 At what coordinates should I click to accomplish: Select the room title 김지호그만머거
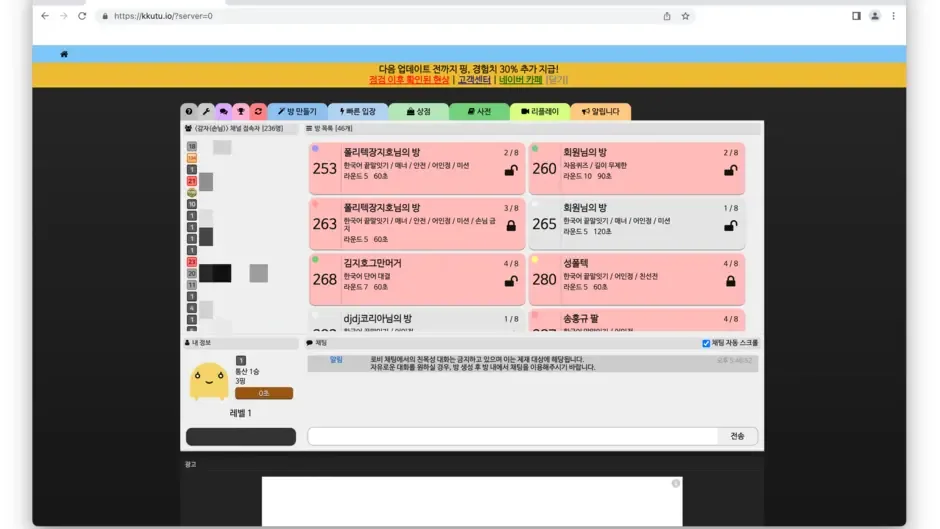372,263
